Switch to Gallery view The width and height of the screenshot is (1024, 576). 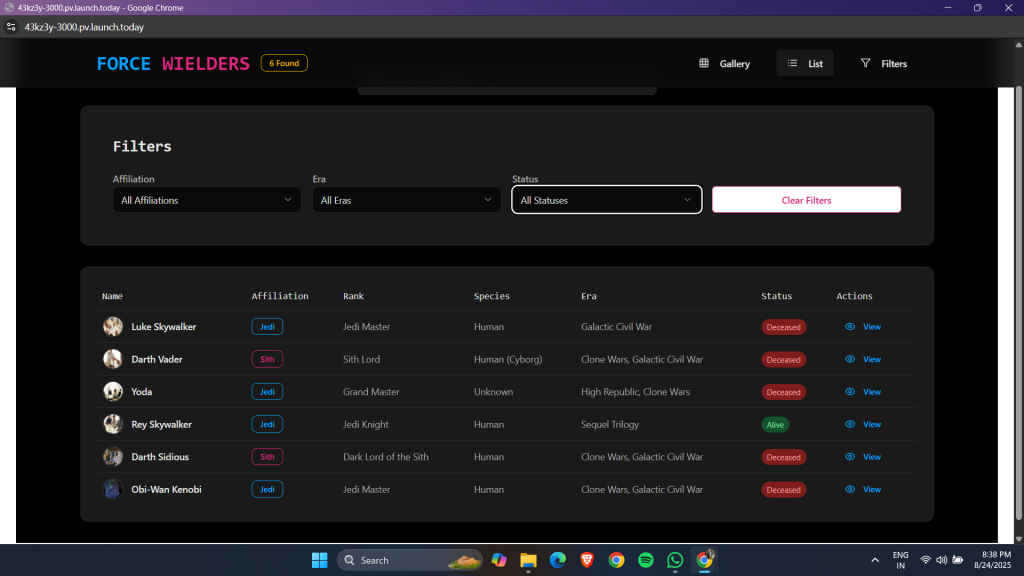pos(724,64)
